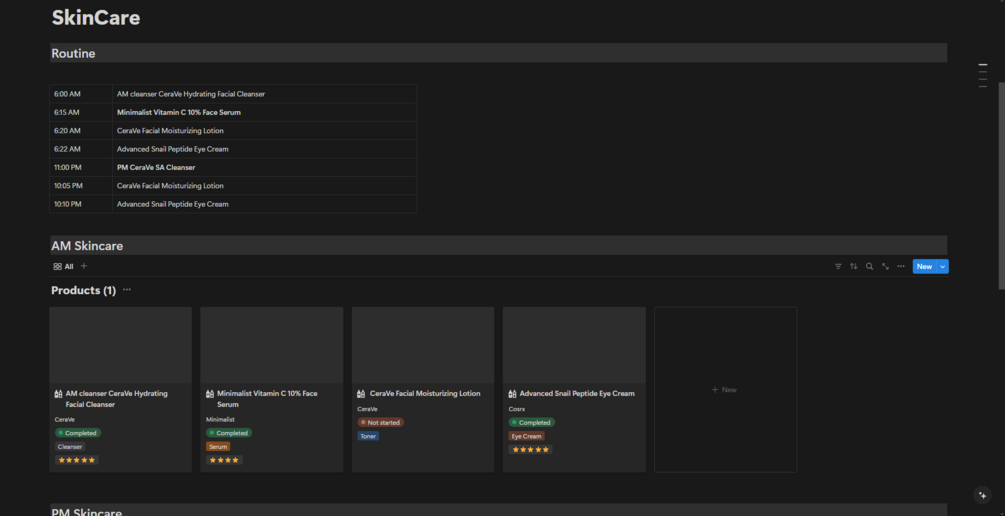This screenshot has width=1005, height=516.
Task: Click the five-star rating on Eye Cream card
Action: coord(531,449)
